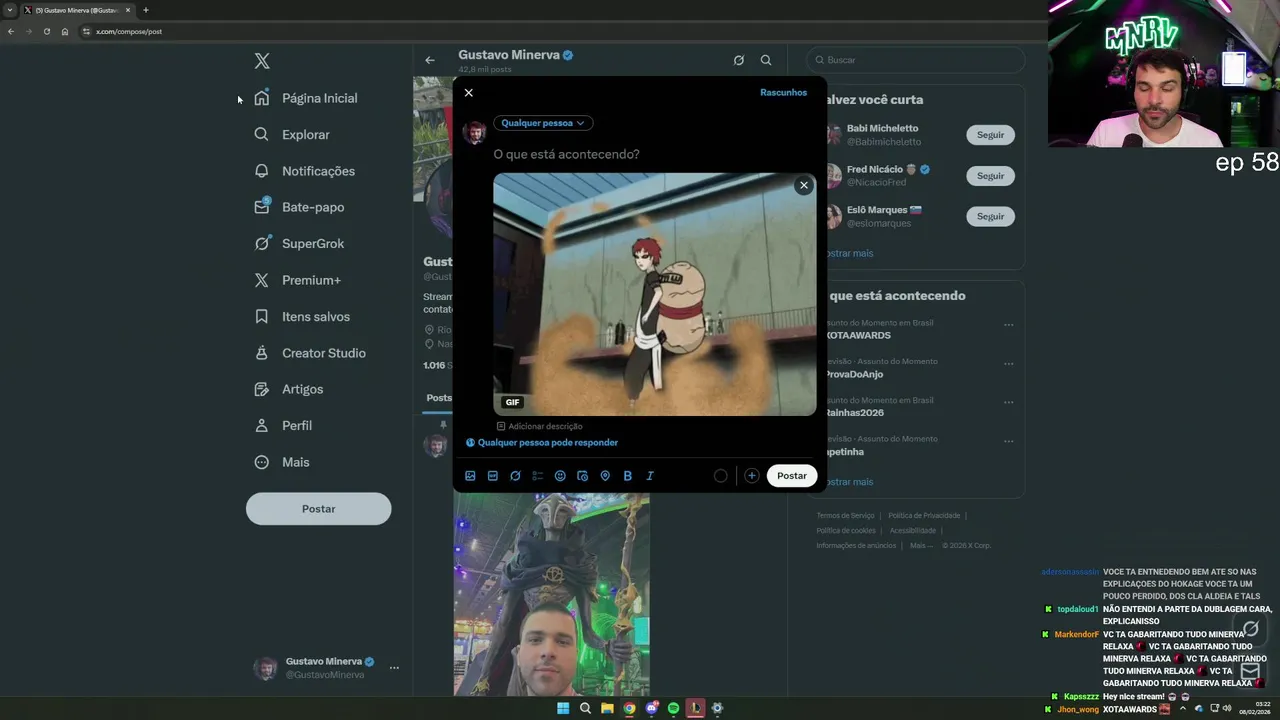Open Notificações in the sidebar
Screen dimensions: 1280x720
(305, 171)
